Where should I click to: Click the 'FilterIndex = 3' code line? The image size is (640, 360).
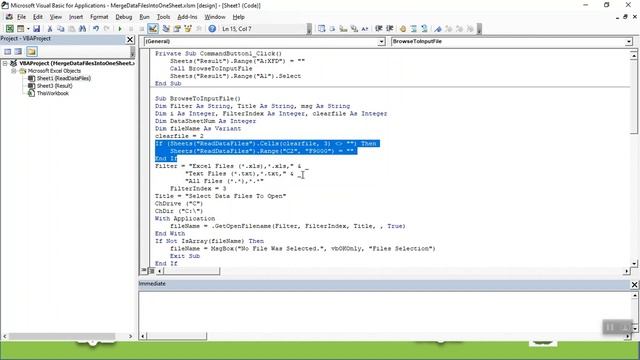point(198,189)
